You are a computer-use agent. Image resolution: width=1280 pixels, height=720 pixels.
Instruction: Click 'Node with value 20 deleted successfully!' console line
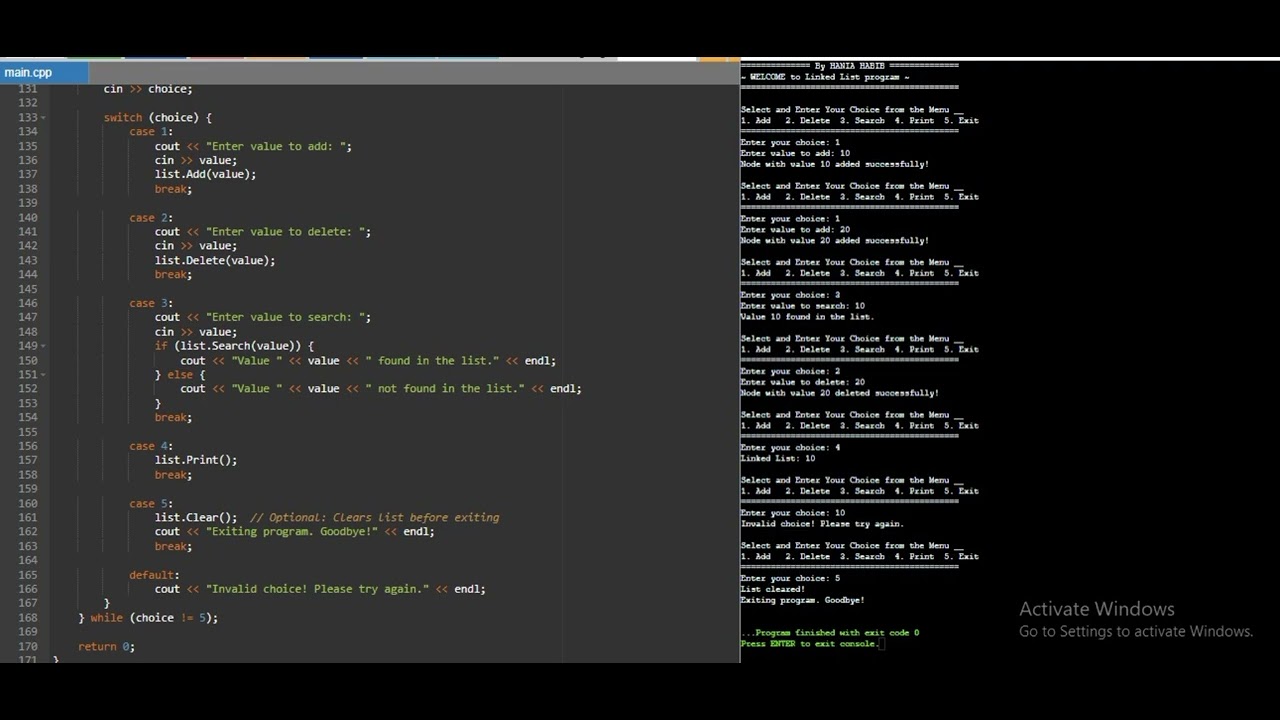[x=840, y=393]
